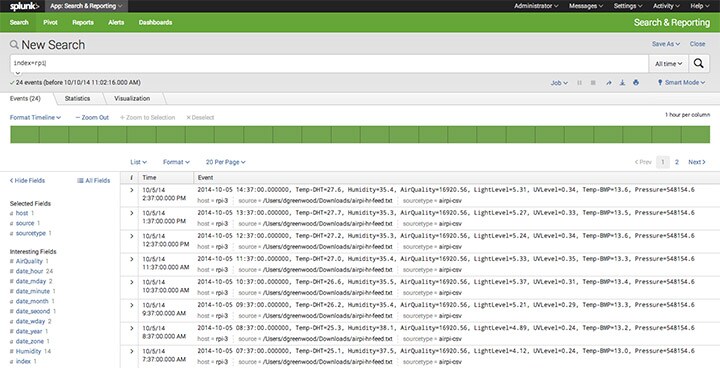The image size is (720, 368).
Task: Open the App: Search & Reporting menu
Action: [86, 6]
